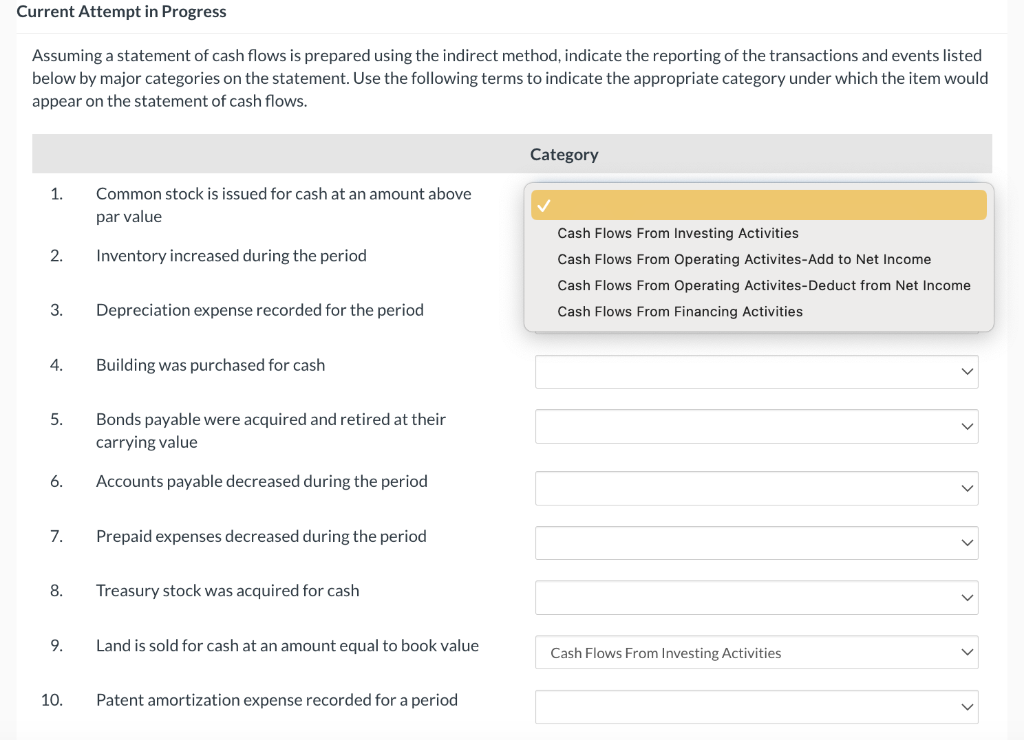Click the highlighted blank option in the open dropdown
1024x740 pixels.
point(760,204)
